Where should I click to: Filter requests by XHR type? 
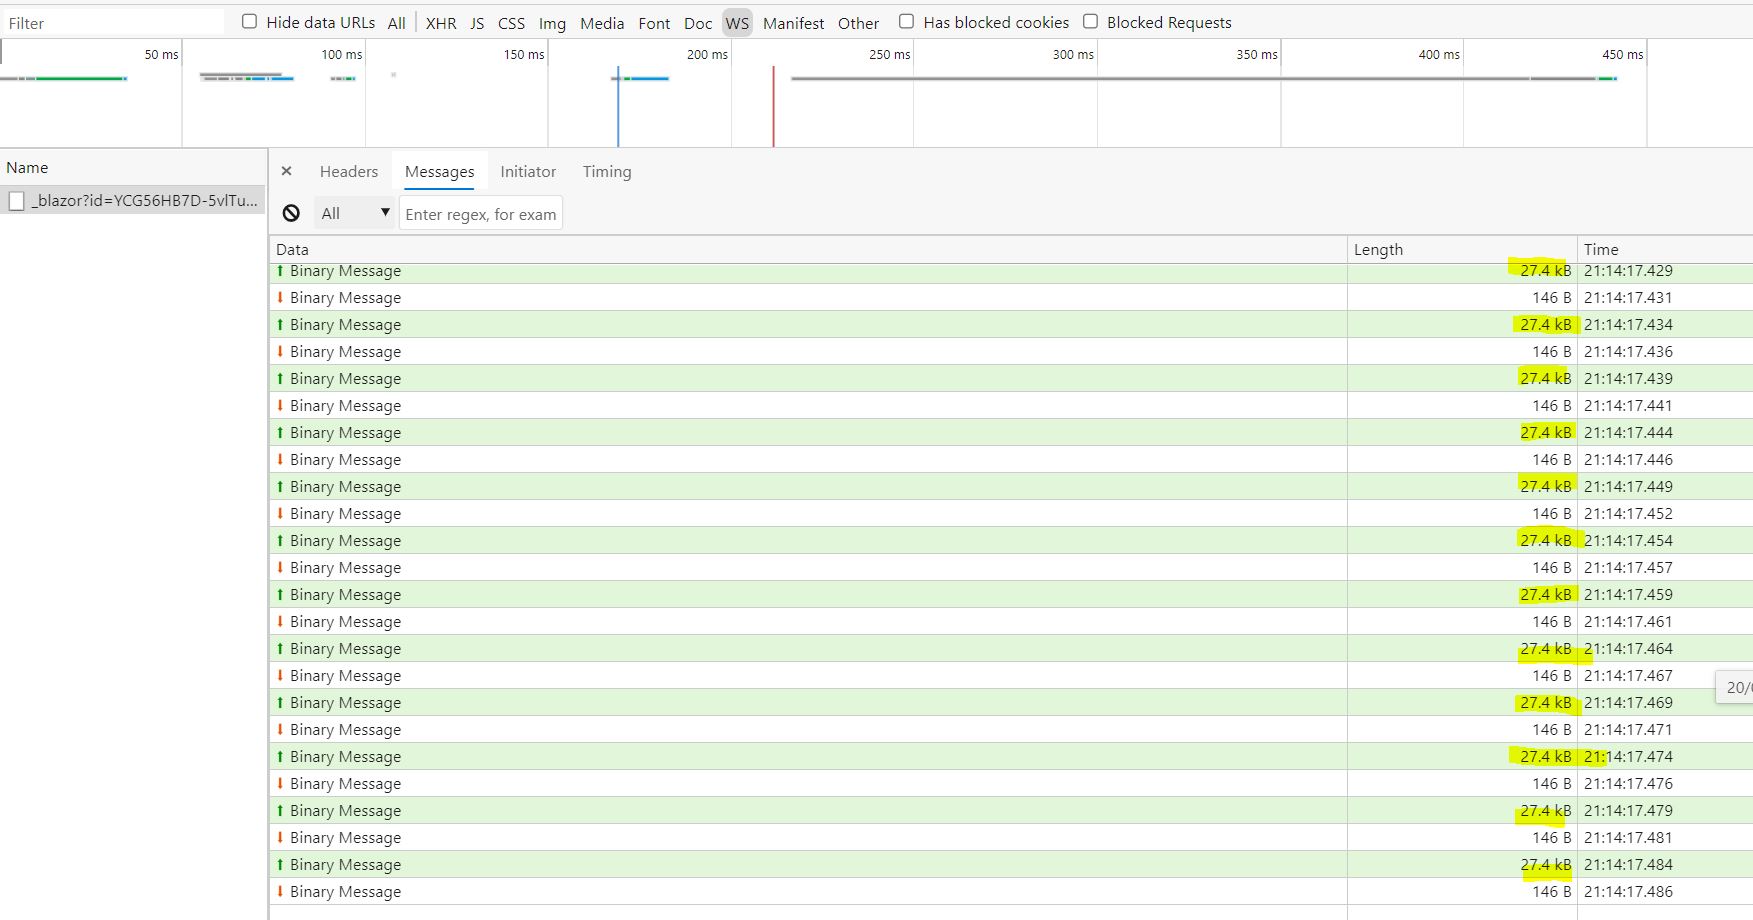pos(440,22)
